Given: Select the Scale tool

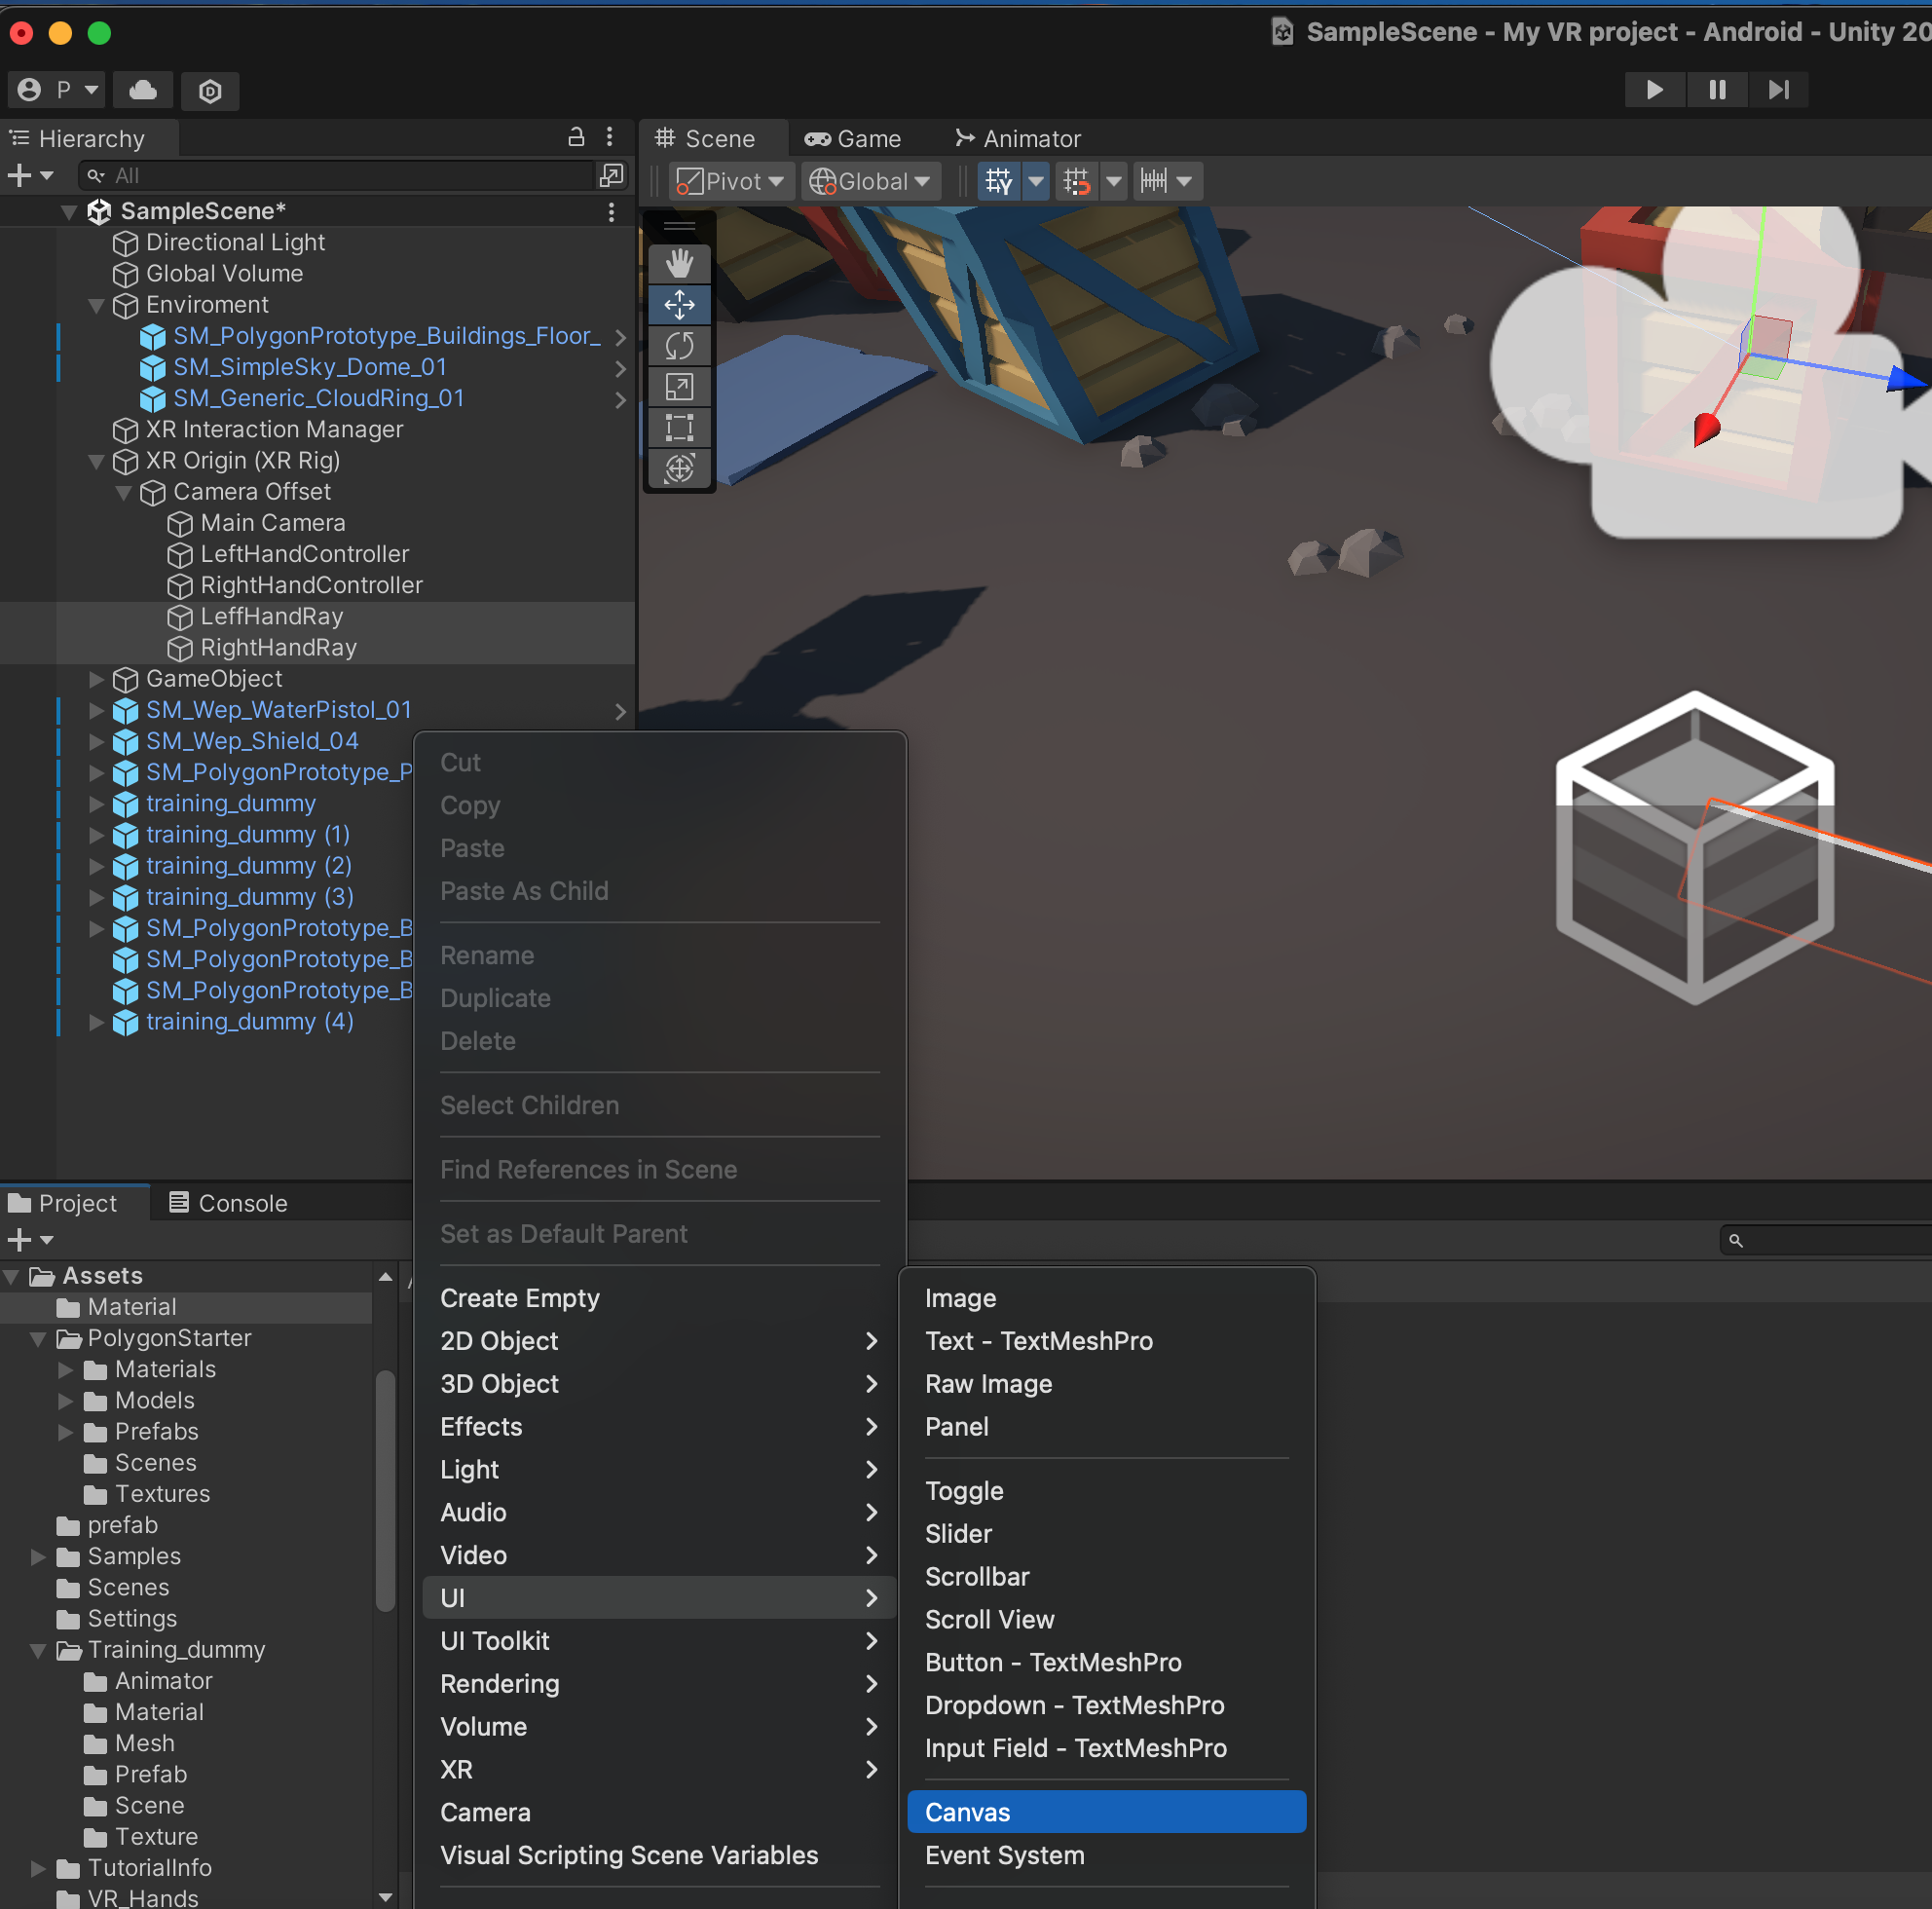Looking at the screenshot, I should 679,387.
